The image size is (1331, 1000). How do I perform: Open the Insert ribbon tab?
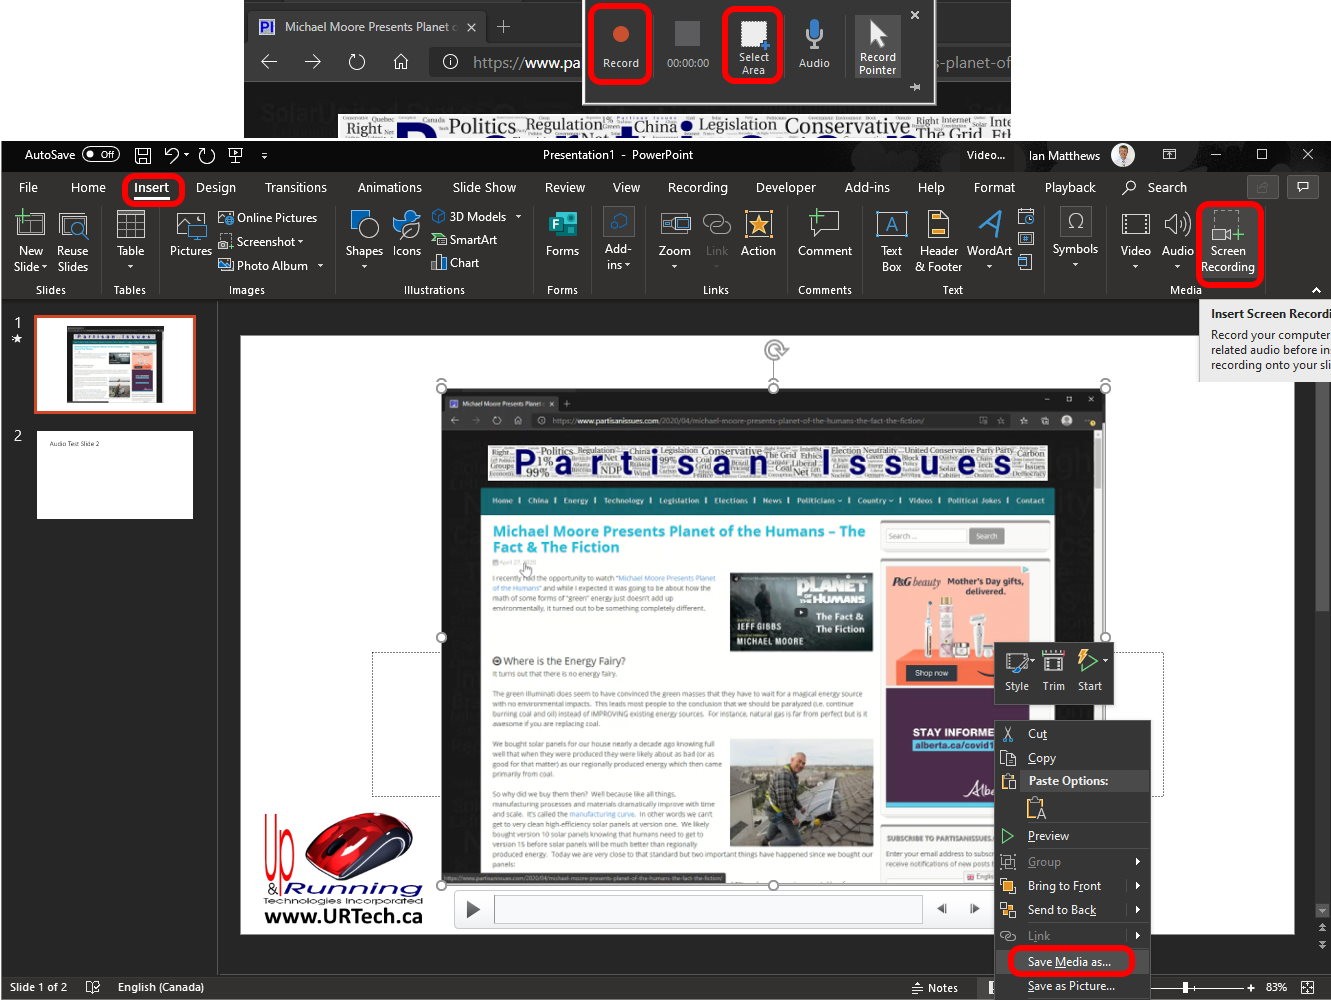coord(152,188)
